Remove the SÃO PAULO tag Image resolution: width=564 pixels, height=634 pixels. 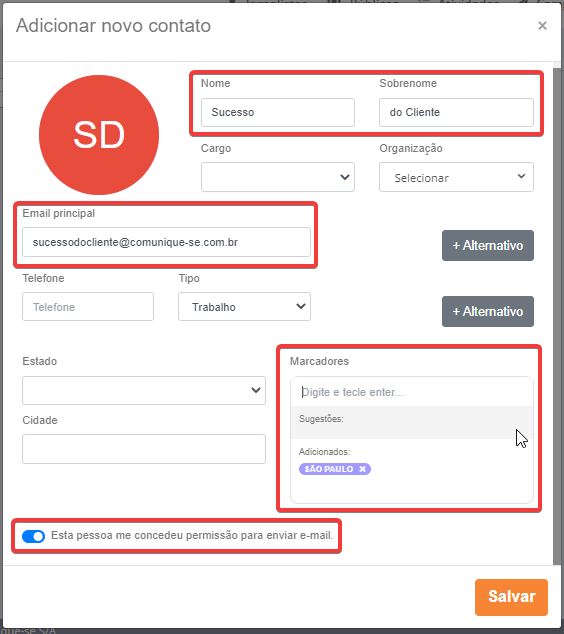[363, 469]
